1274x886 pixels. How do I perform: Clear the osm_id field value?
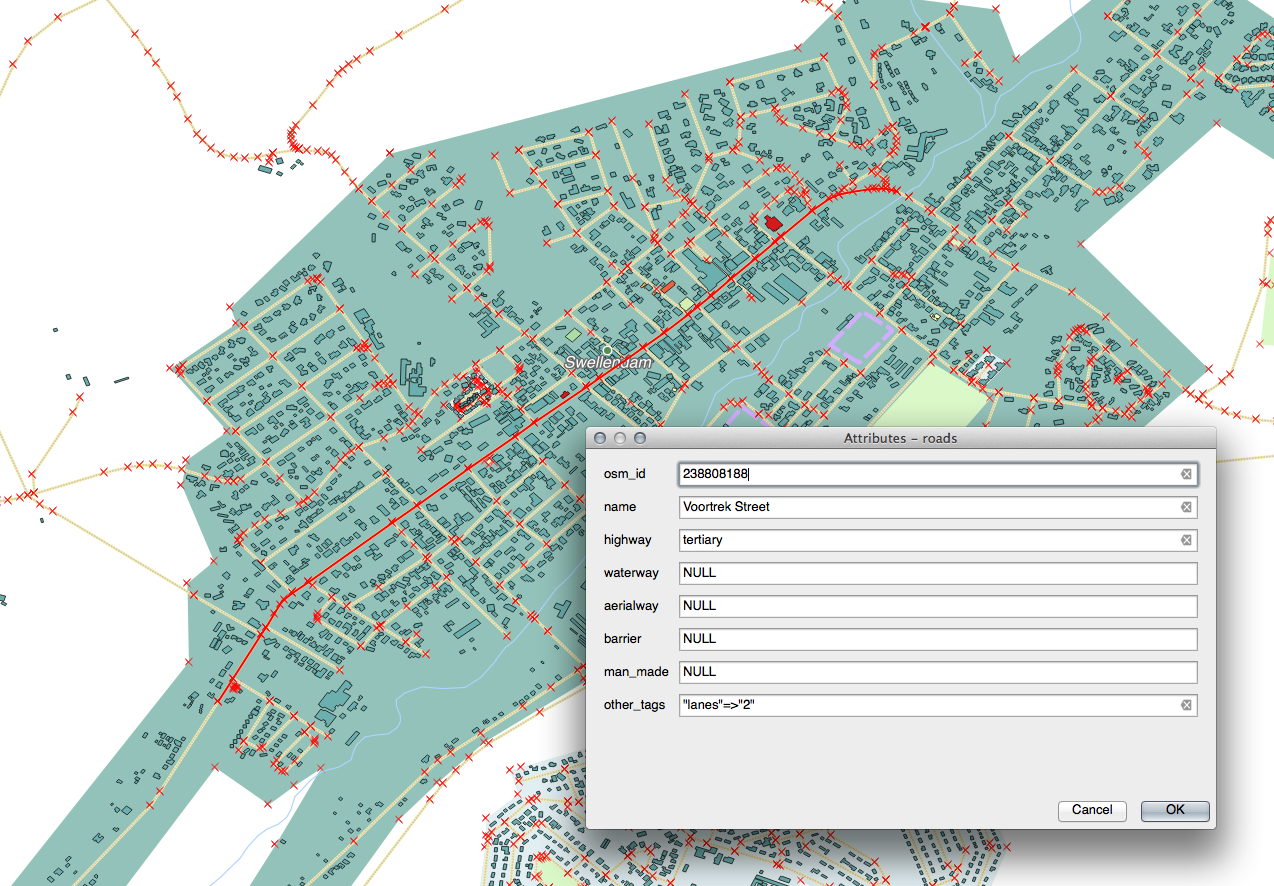[1186, 474]
